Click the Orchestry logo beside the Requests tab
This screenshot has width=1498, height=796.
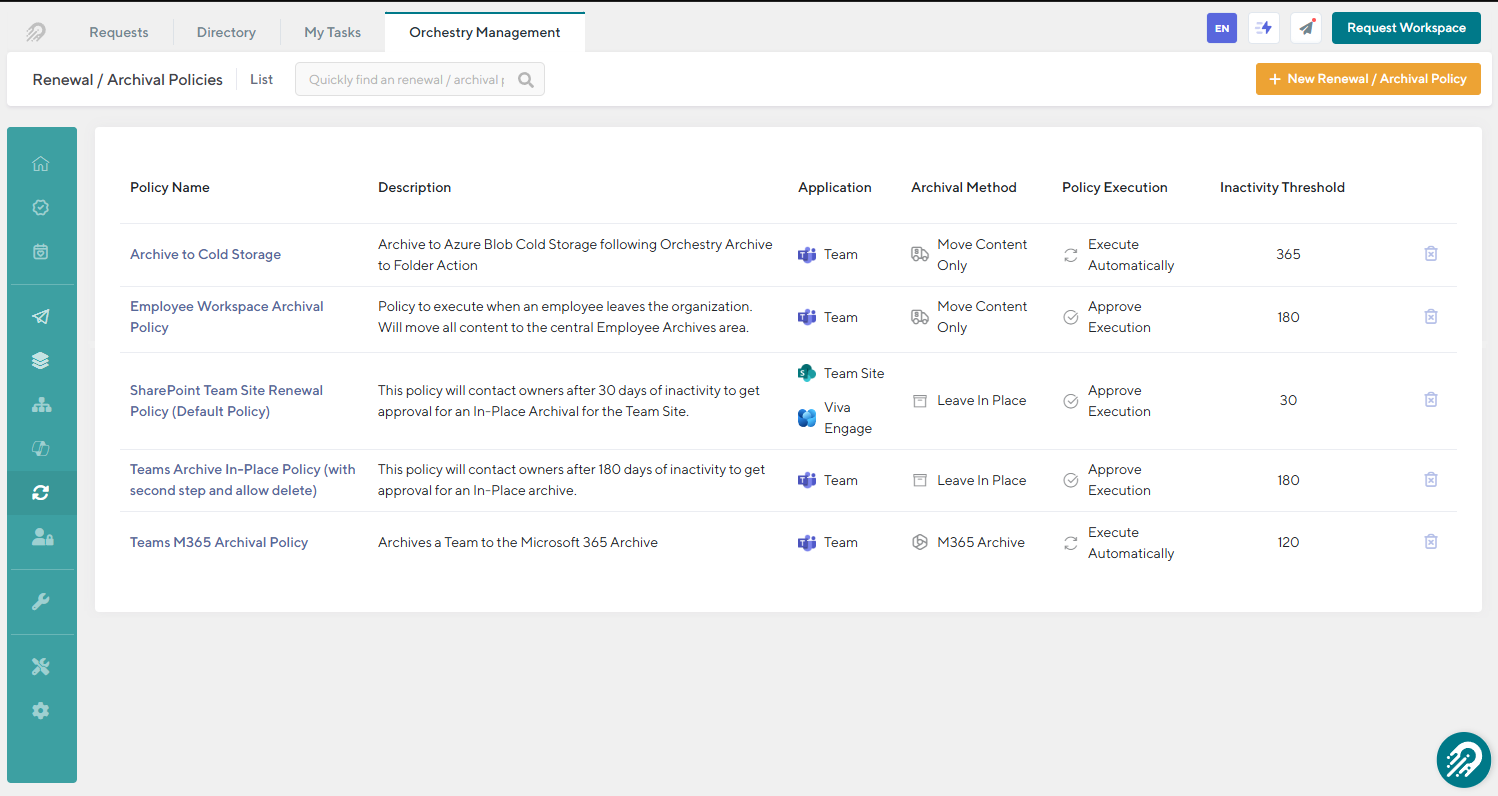[36, 32]
